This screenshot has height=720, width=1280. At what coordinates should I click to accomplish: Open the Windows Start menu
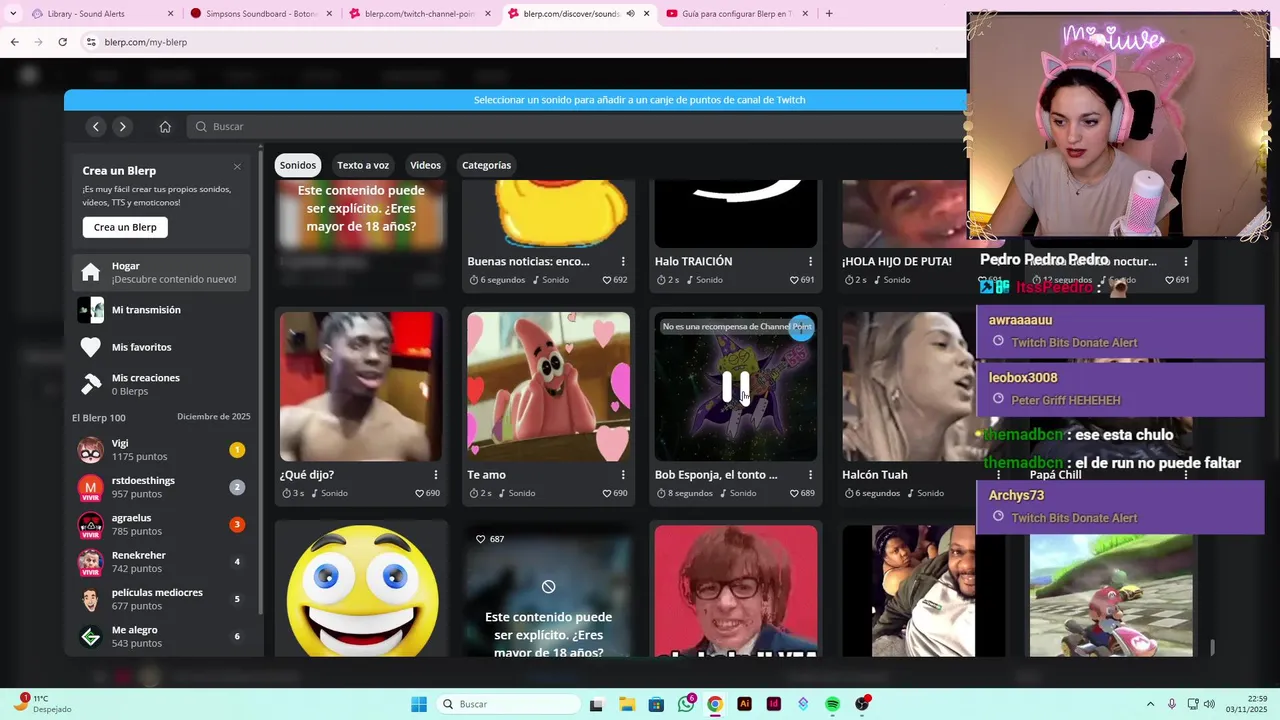coord(418,704)
